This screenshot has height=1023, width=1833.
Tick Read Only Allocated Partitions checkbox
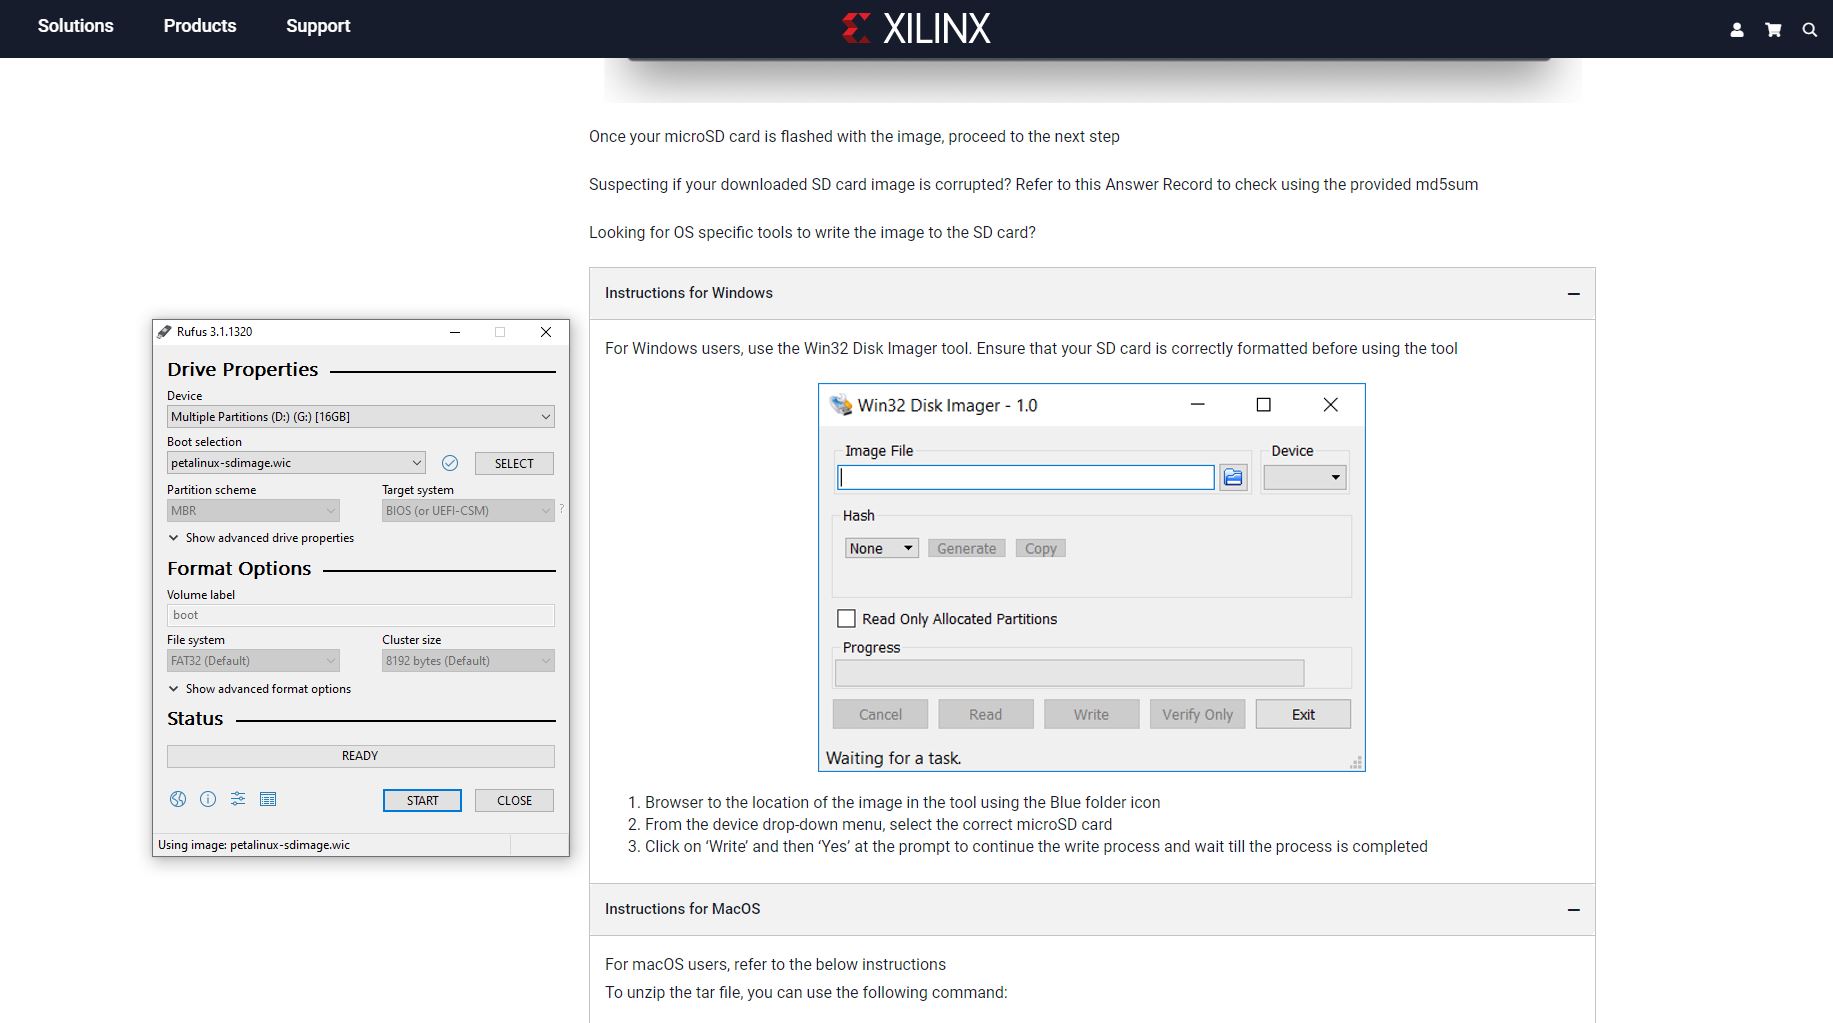click(x=846, y=619)
